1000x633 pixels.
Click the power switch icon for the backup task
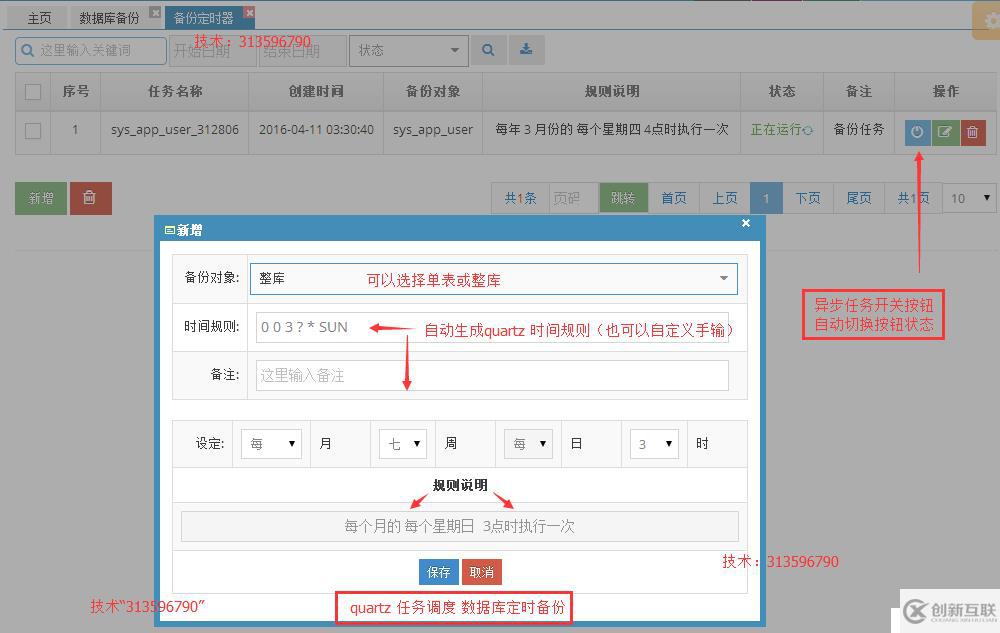(x=917, y=131)
